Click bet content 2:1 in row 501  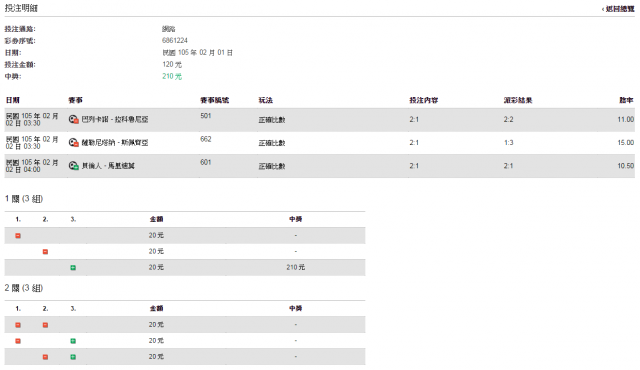(x=414, y=120)
